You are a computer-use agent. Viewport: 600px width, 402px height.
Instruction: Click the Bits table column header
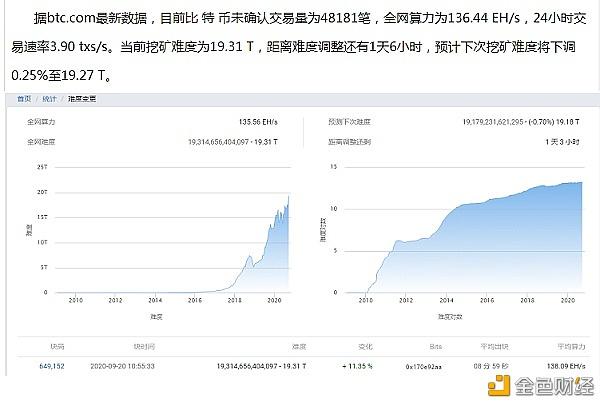(x=435, y=347)
